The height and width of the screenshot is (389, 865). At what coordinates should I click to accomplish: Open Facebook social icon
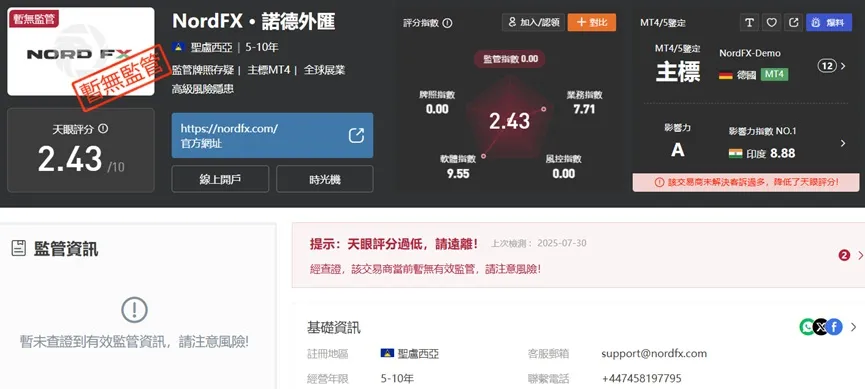[835, 327]
